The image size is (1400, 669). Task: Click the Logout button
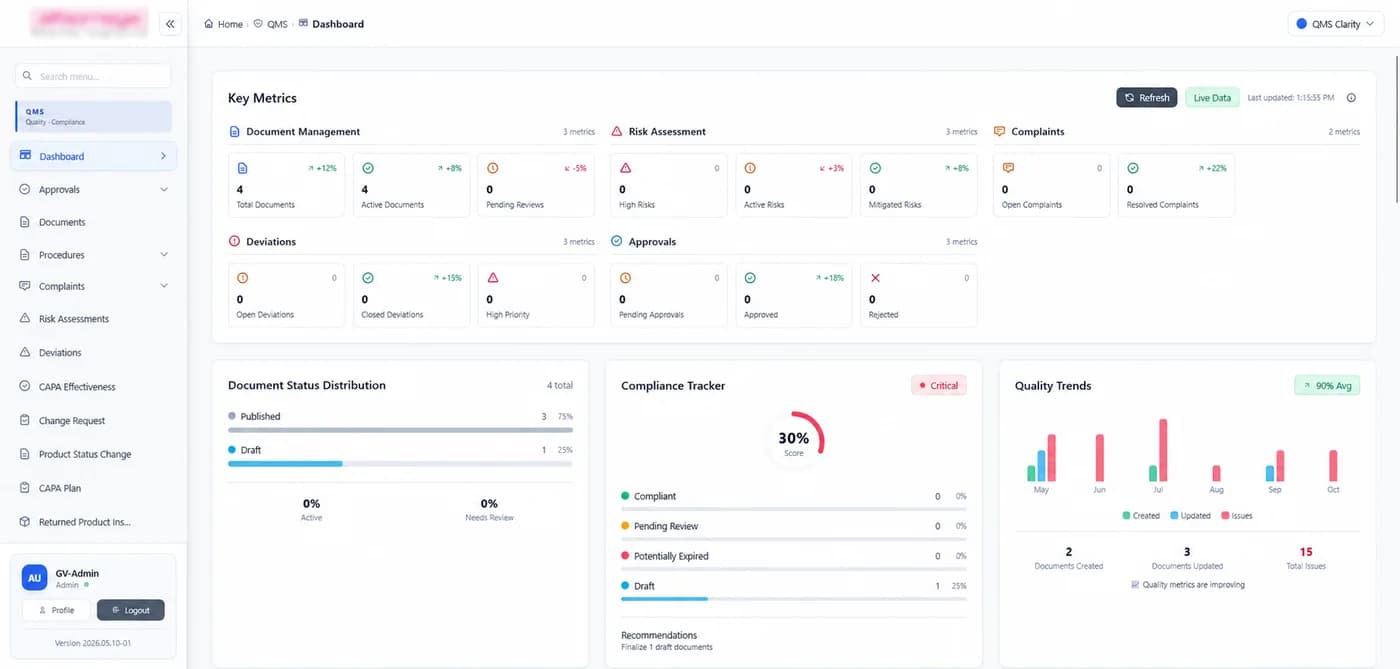131,610
